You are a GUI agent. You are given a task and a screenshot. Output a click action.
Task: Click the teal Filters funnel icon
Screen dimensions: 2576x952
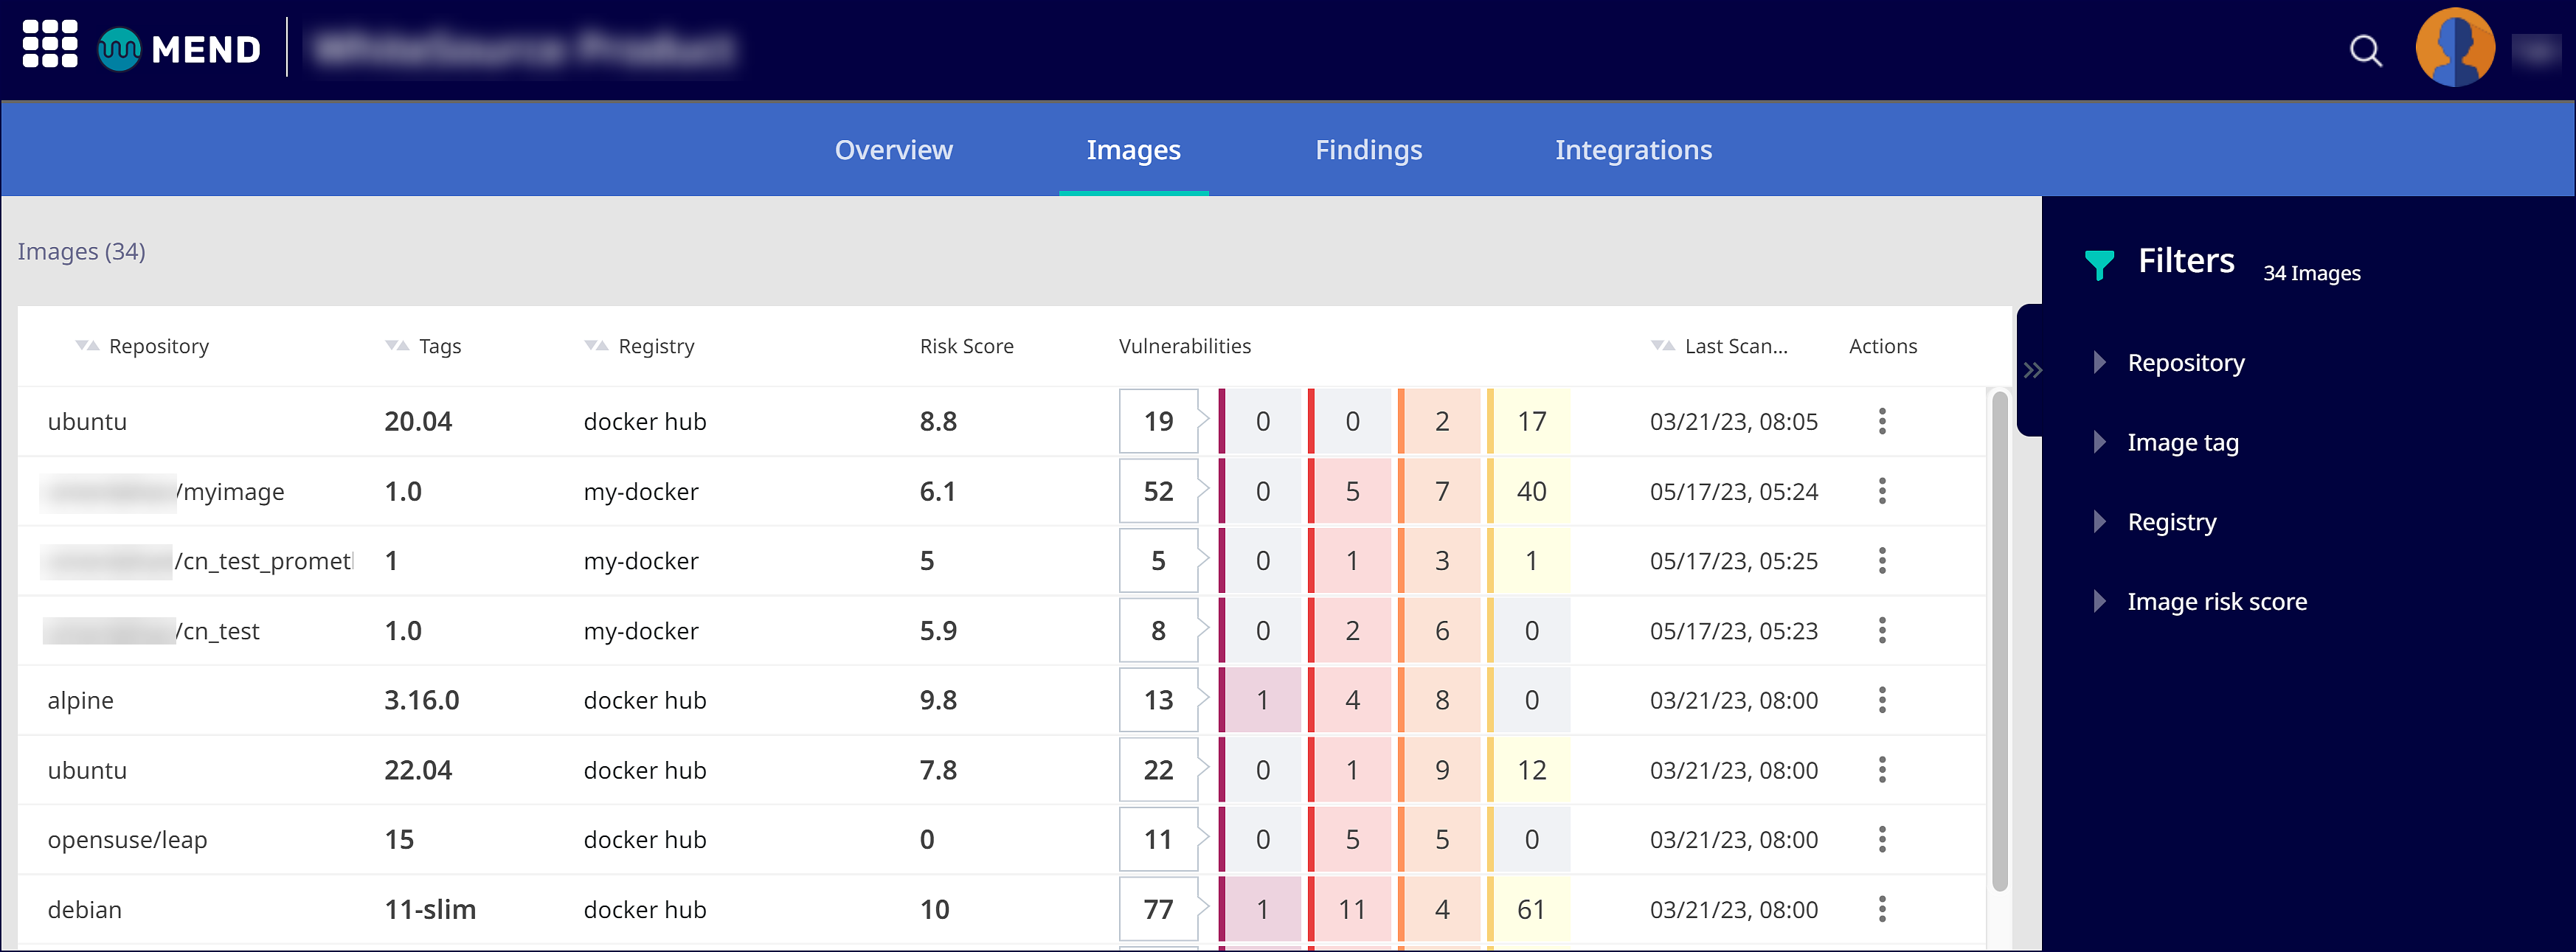(x=2099, y=264)
